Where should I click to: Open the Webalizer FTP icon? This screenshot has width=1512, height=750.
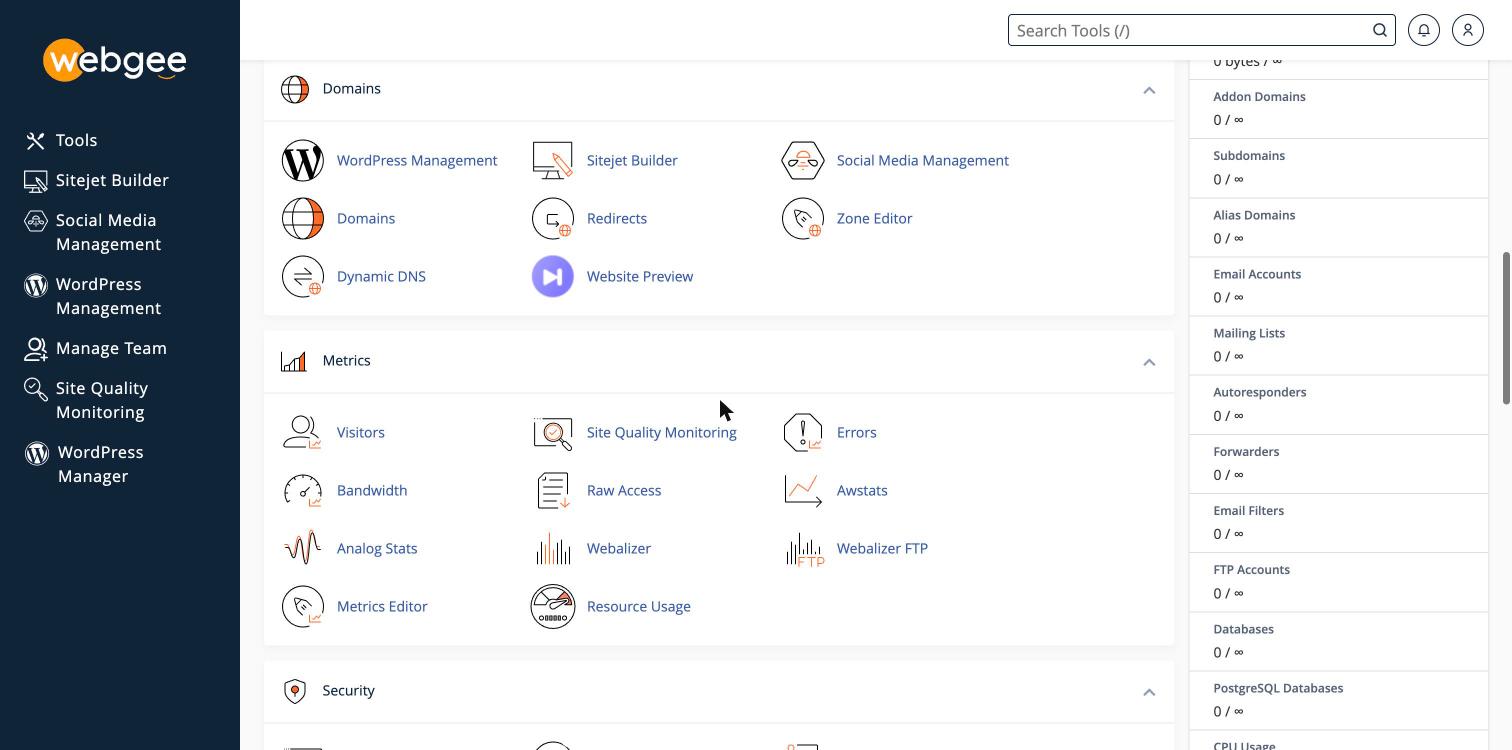[x=804, y=548]
